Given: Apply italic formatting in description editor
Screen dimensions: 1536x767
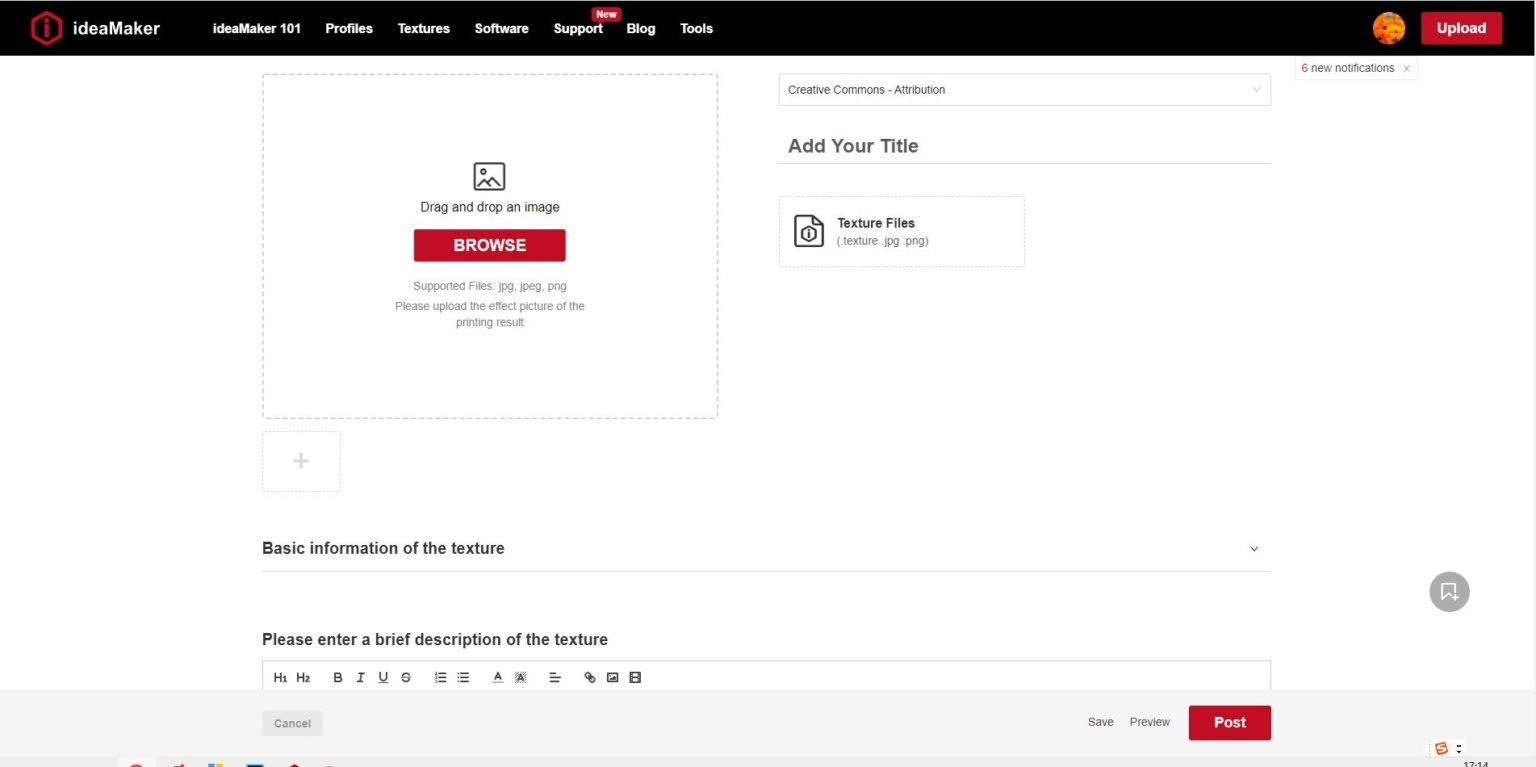Looking at the screenshot, I should (360, 678).
